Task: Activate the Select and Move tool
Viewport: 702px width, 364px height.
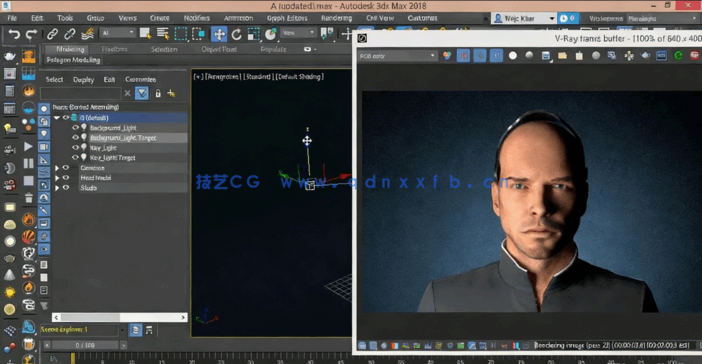Action: pyautogui.click(x=219, y=34)
